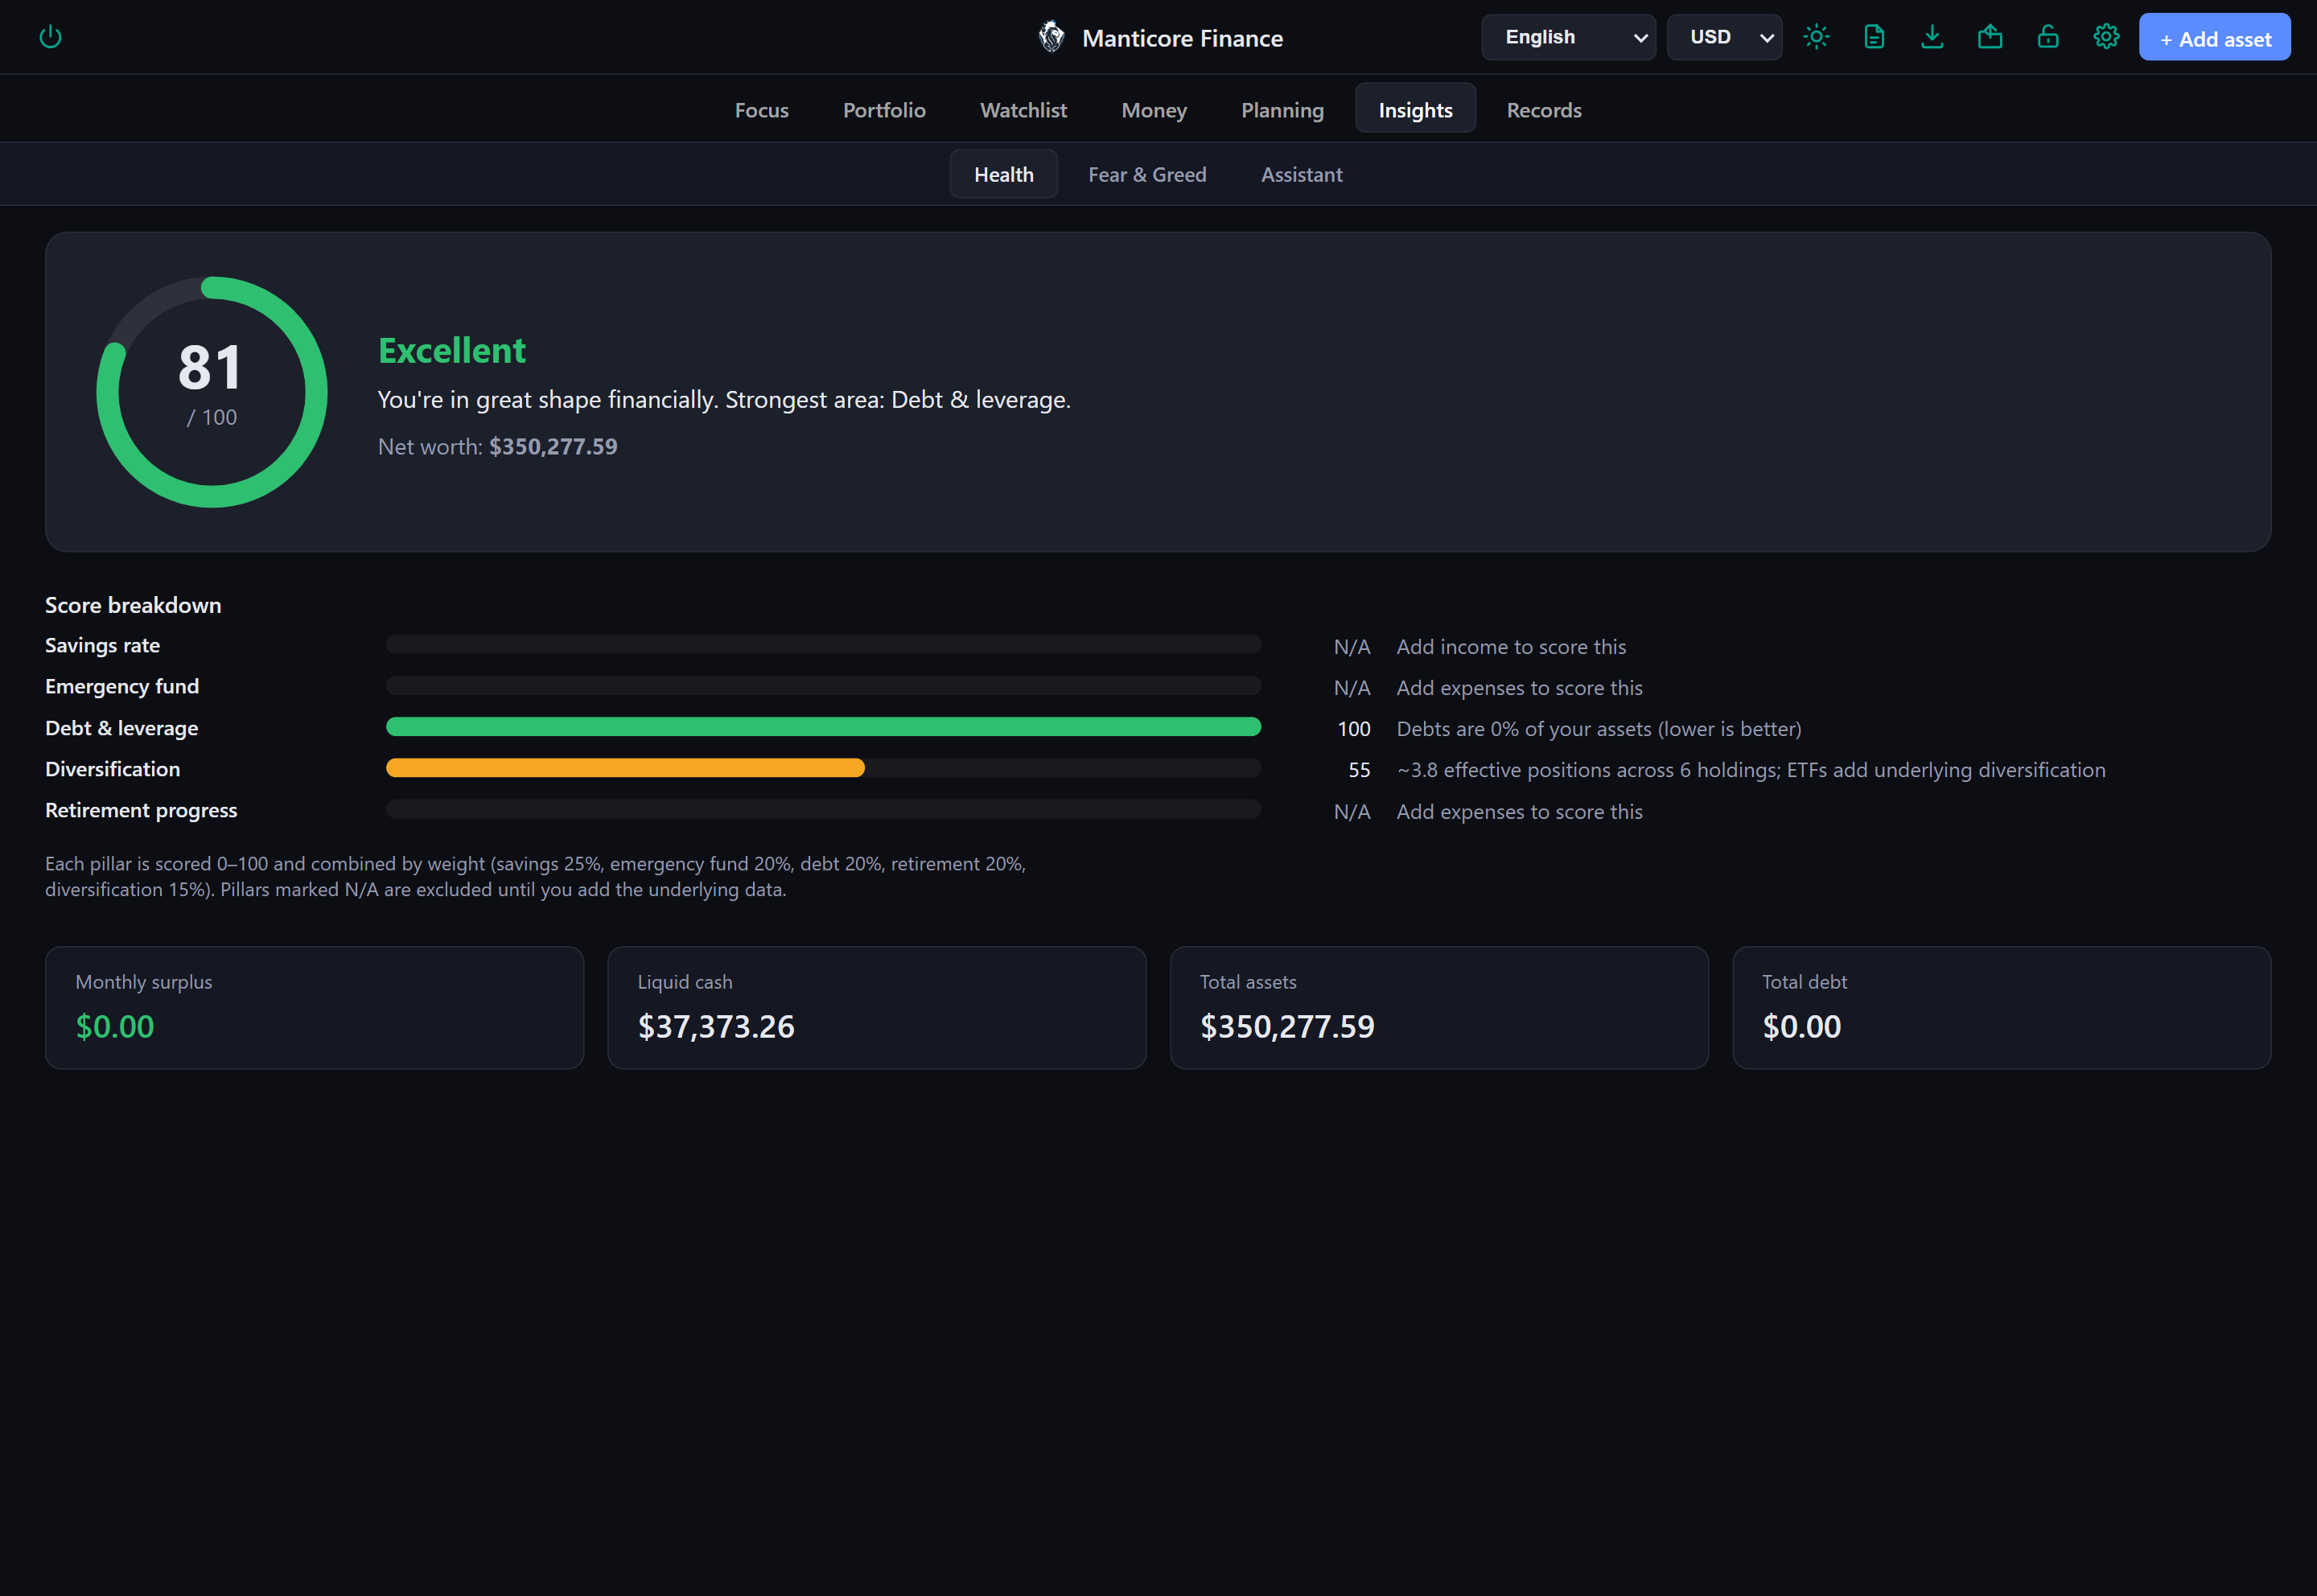
Task: Click the Emergency fund empty bar
Action: (x=823, y=686)
